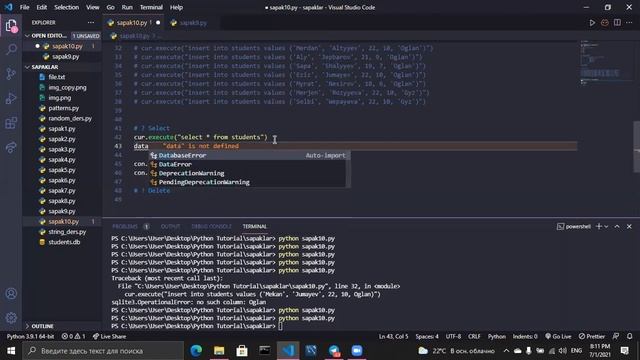Click the Windows search box in taskbar
This screenshot has height=360, width=640.
click(103, 351)
